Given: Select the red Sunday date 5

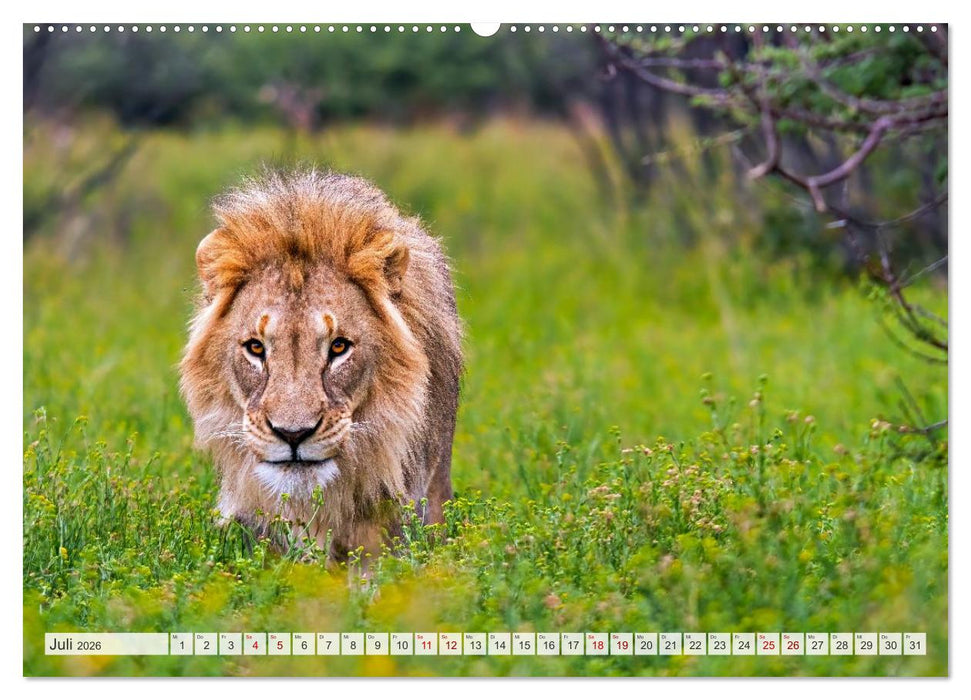Looking at the screenshot, I should pos(279,644).
